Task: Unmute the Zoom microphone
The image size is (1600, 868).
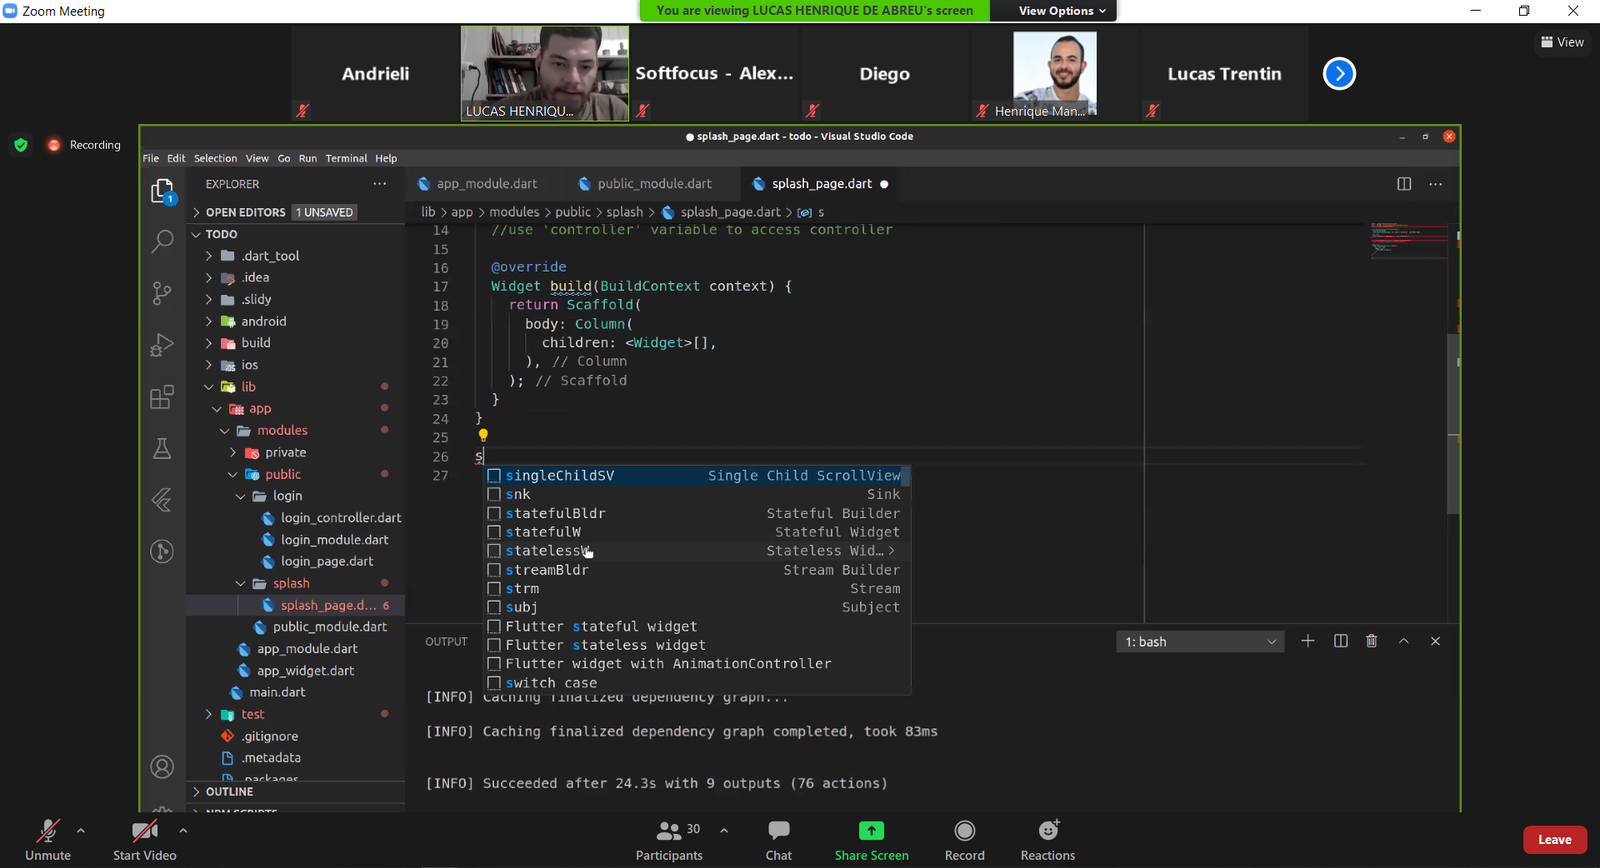Action: coord(47,839)
